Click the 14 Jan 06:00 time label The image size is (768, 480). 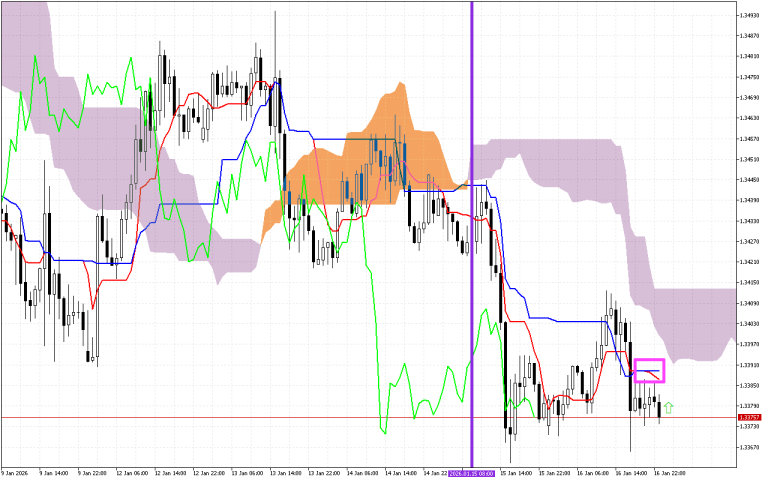coord(362,474)
